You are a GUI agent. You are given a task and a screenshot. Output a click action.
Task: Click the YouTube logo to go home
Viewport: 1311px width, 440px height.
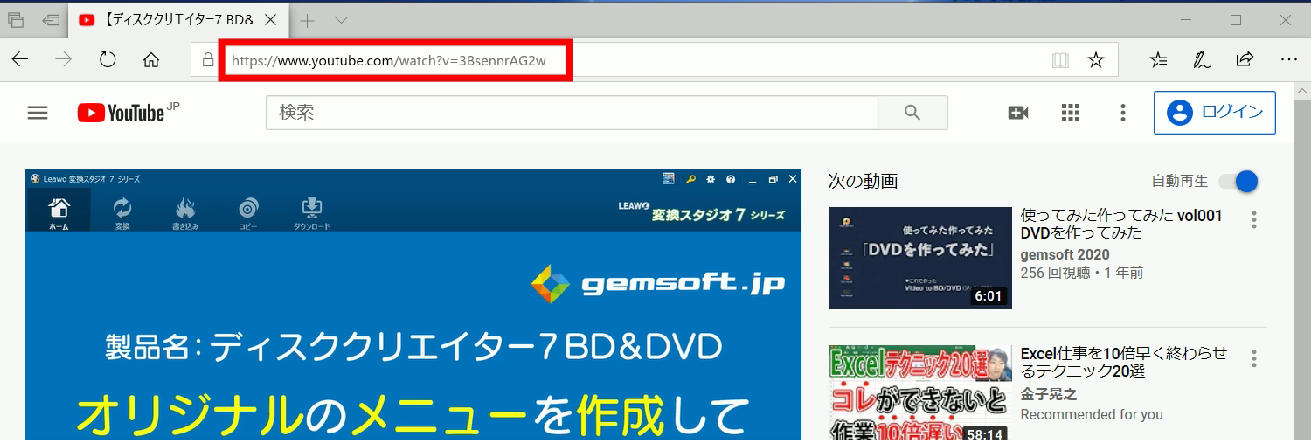(x=121, y=113)
